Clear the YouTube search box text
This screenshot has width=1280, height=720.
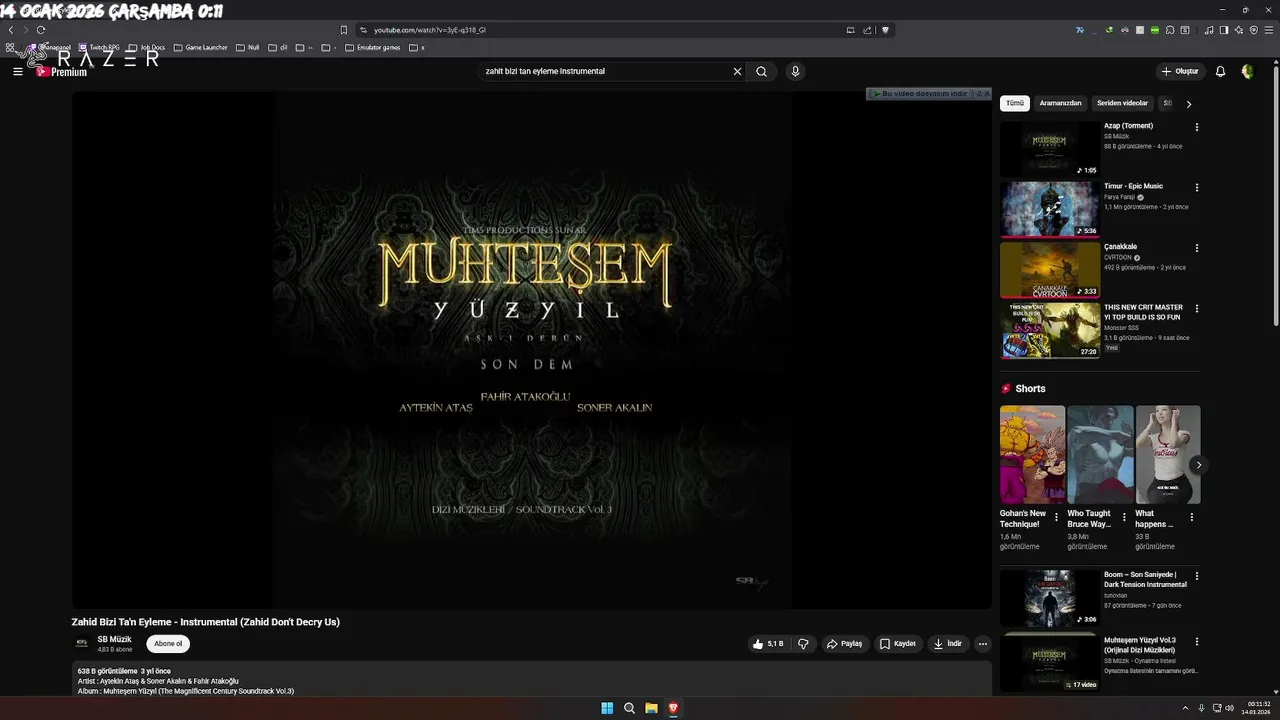(x=737, y=72)
